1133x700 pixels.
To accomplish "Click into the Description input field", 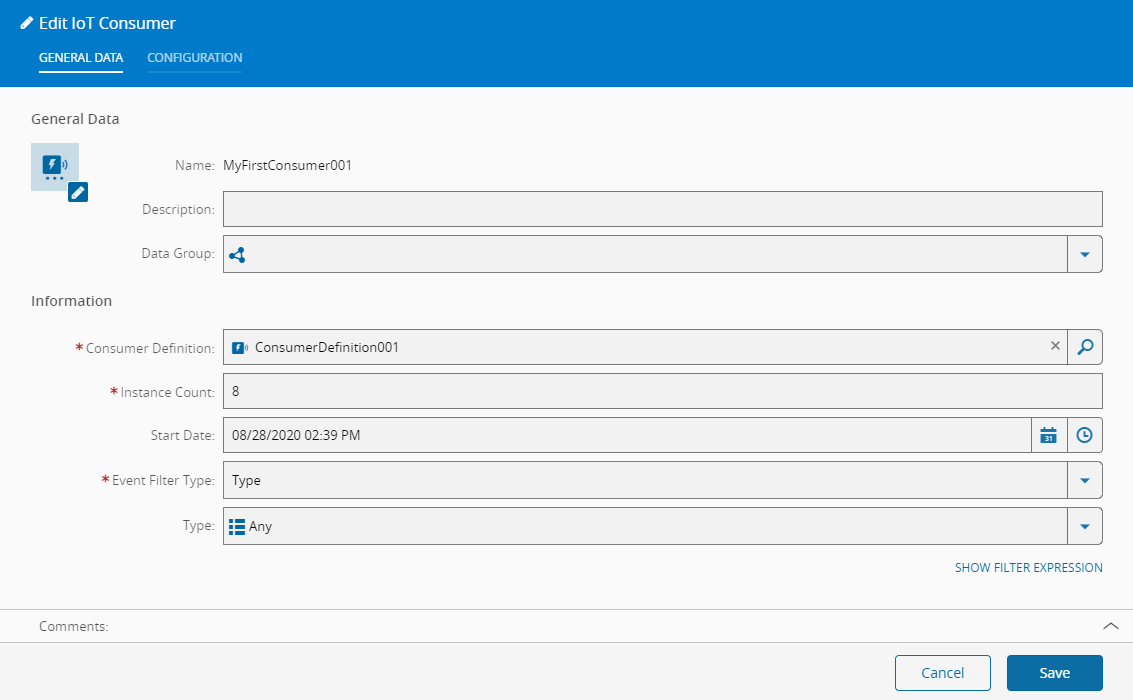I will click(660, 210).
